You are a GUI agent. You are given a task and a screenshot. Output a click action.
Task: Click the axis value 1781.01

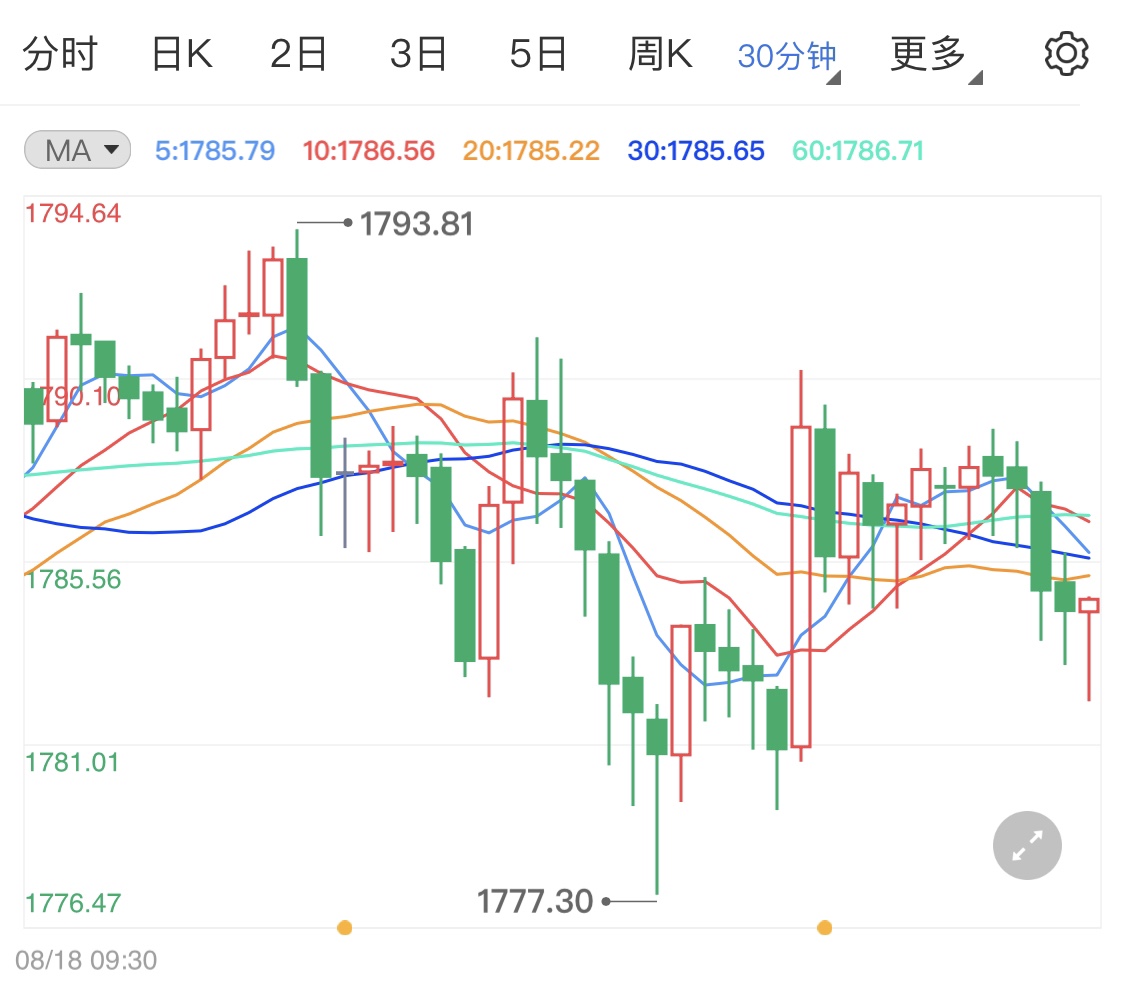pyautogui.click(x=72, y=762)
